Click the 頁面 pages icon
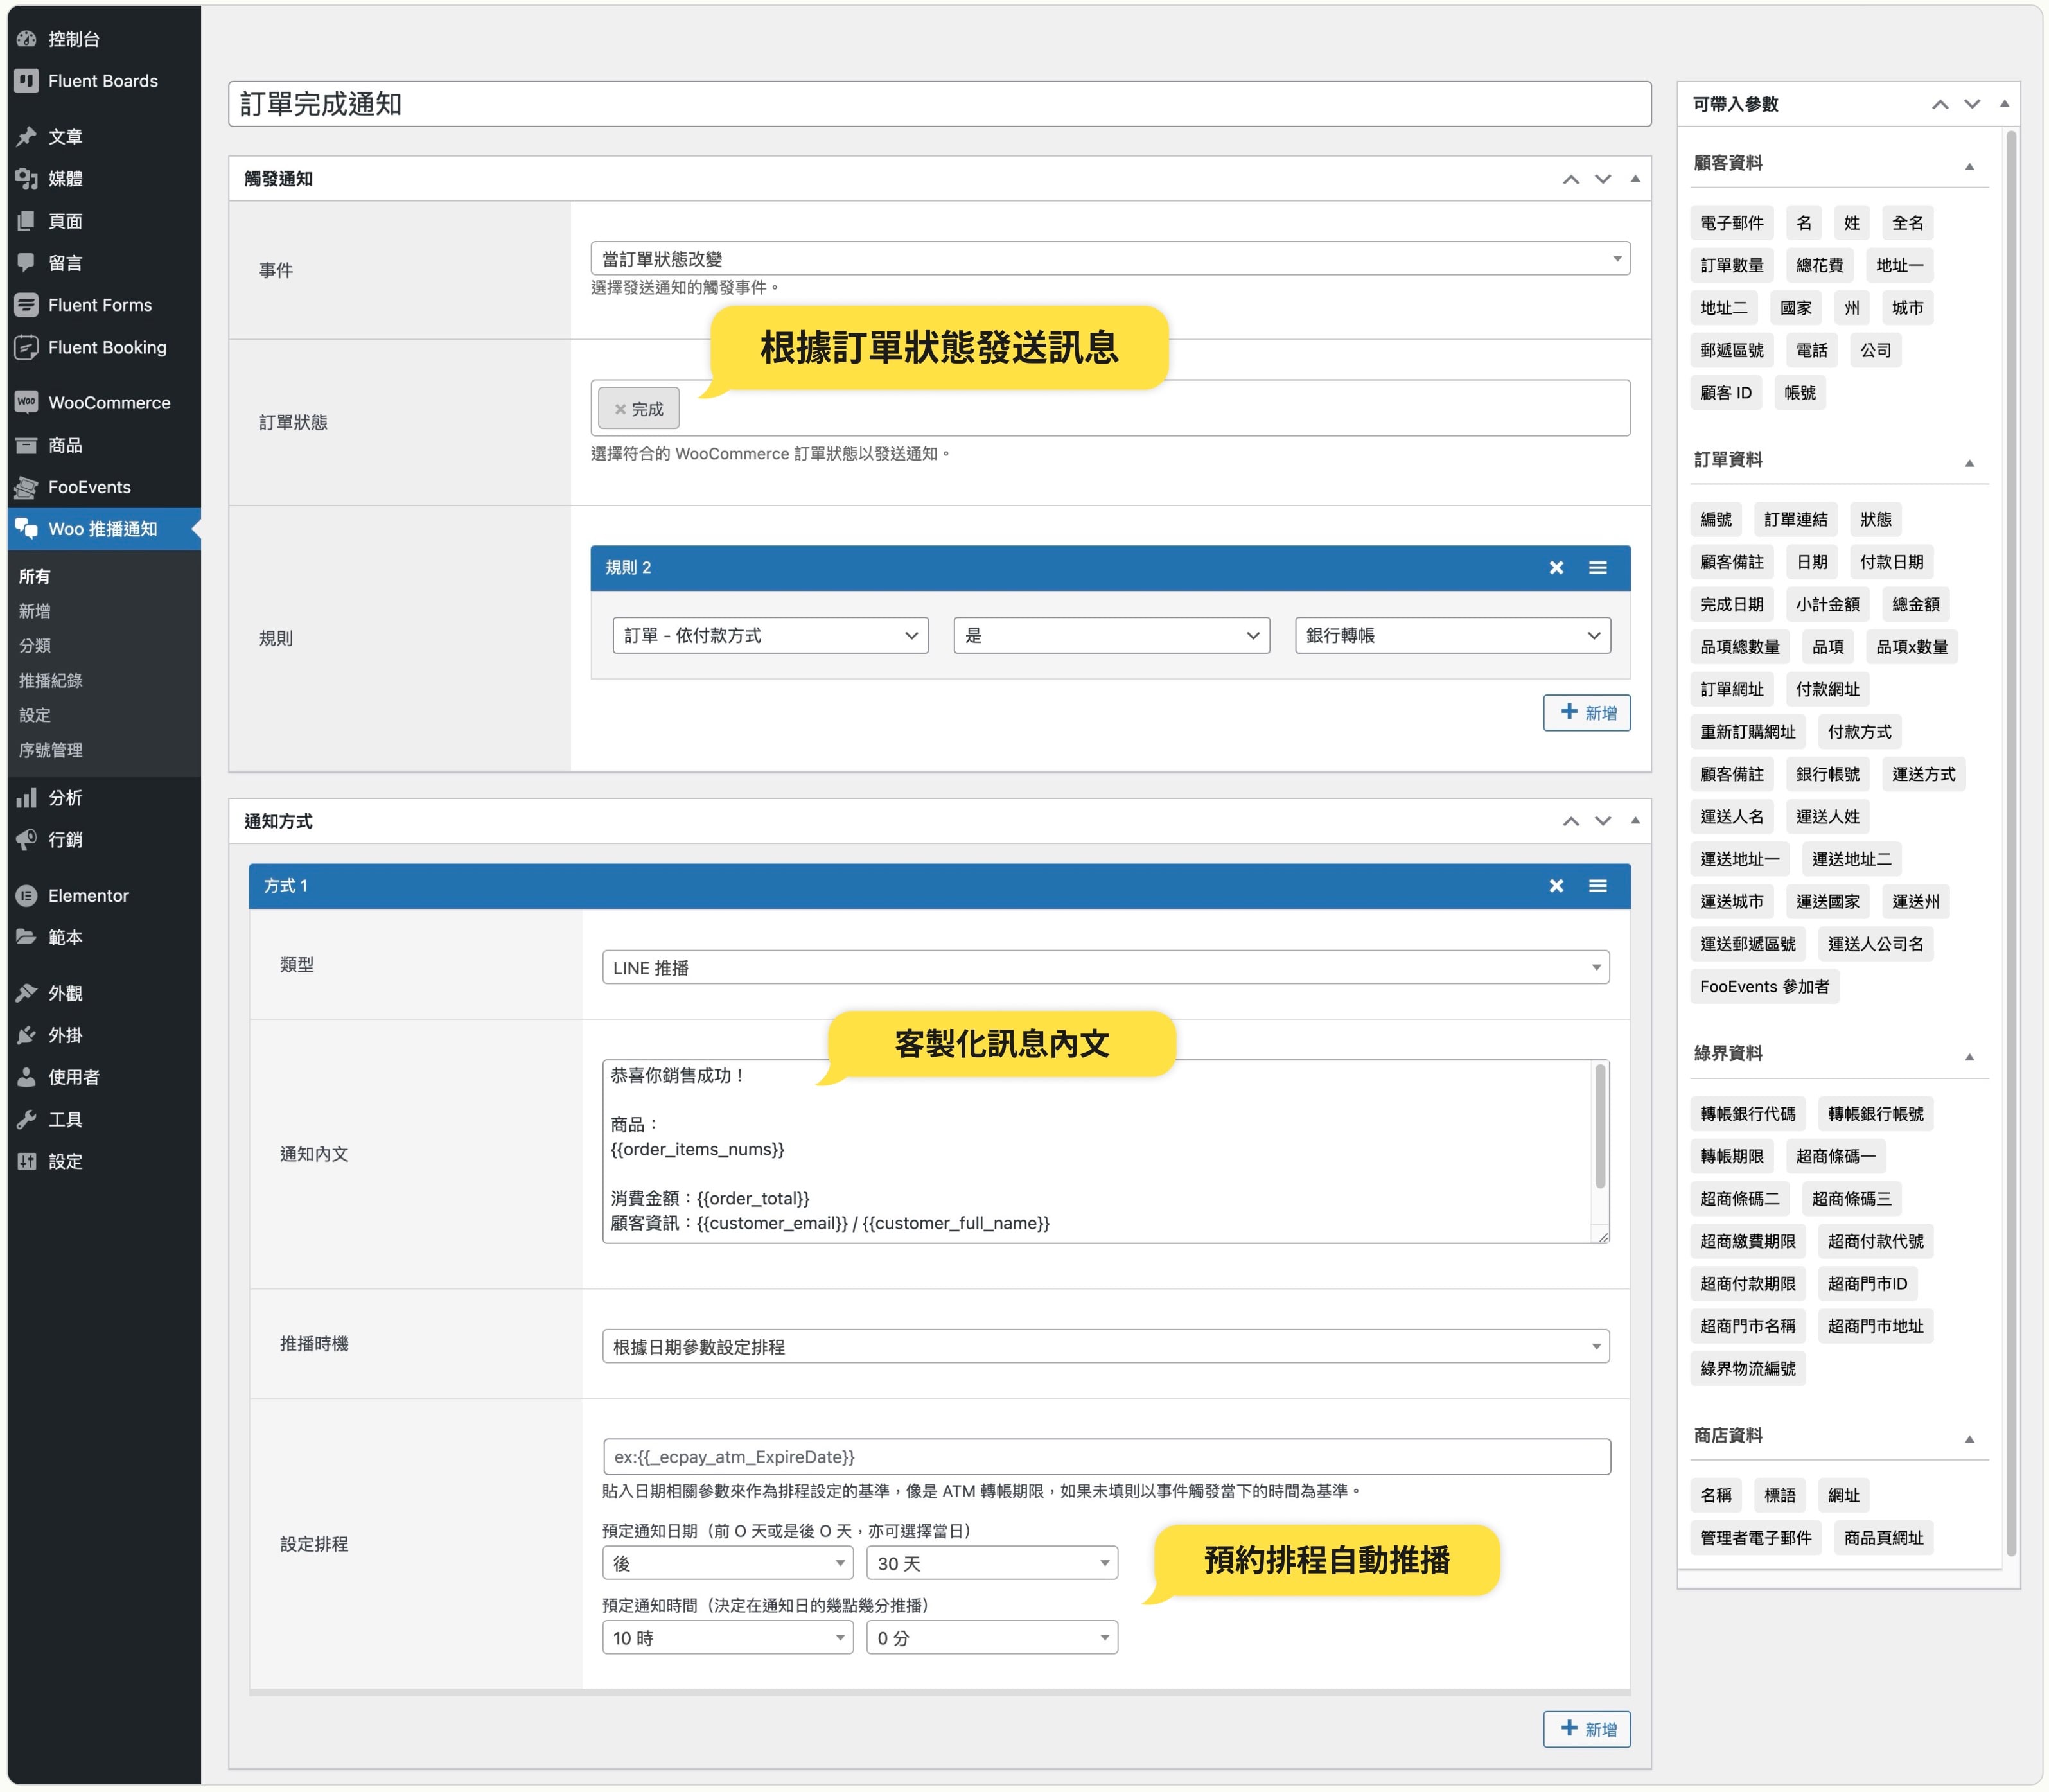This screenshot has height=1792, width=2049. [x=27, y=221]
